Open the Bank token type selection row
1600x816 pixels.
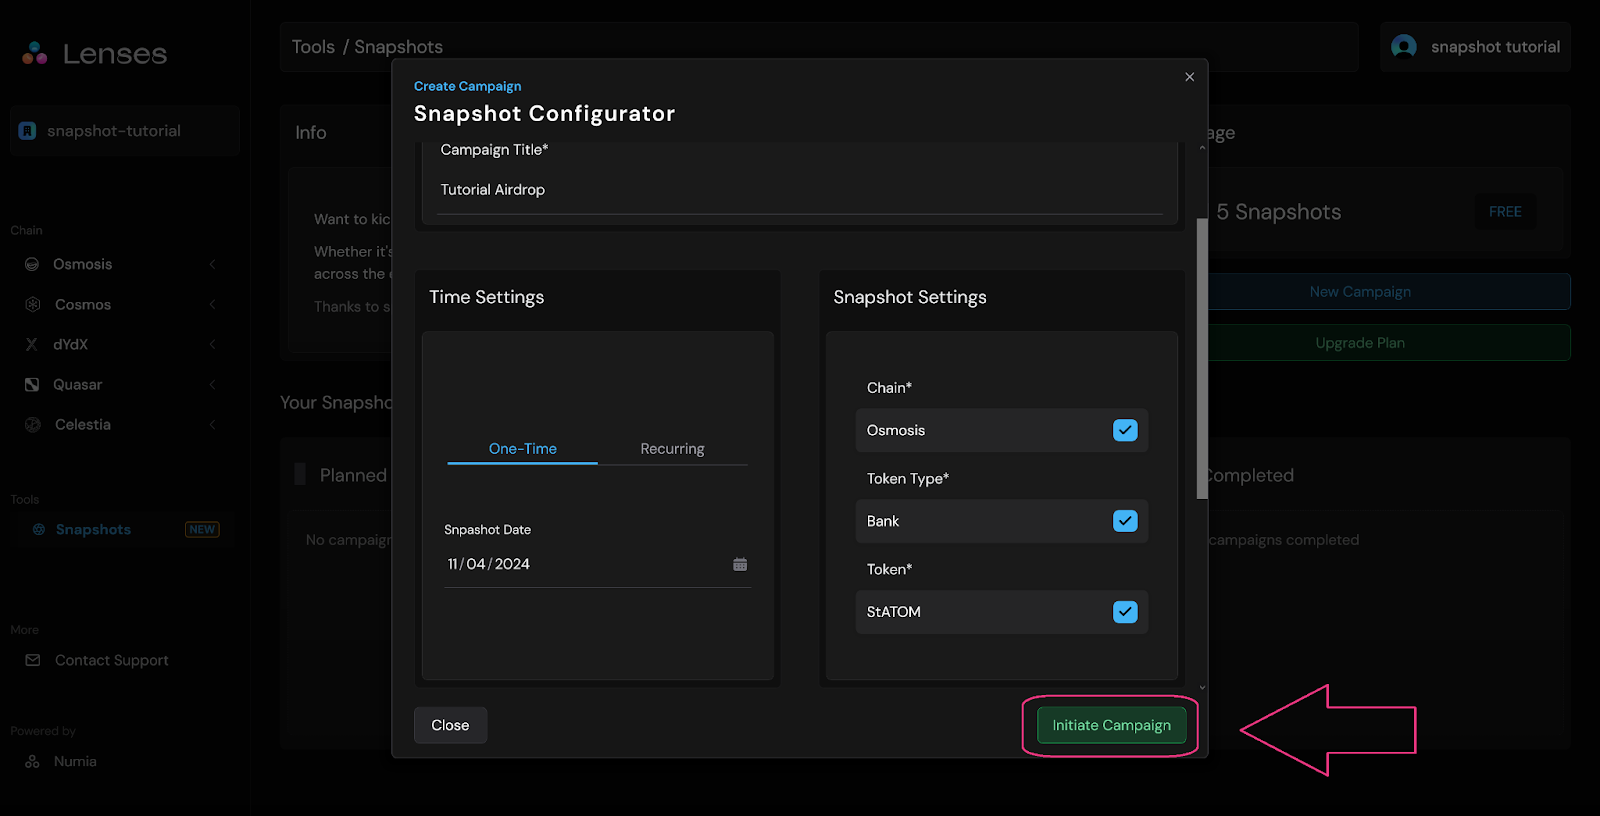1002,521
